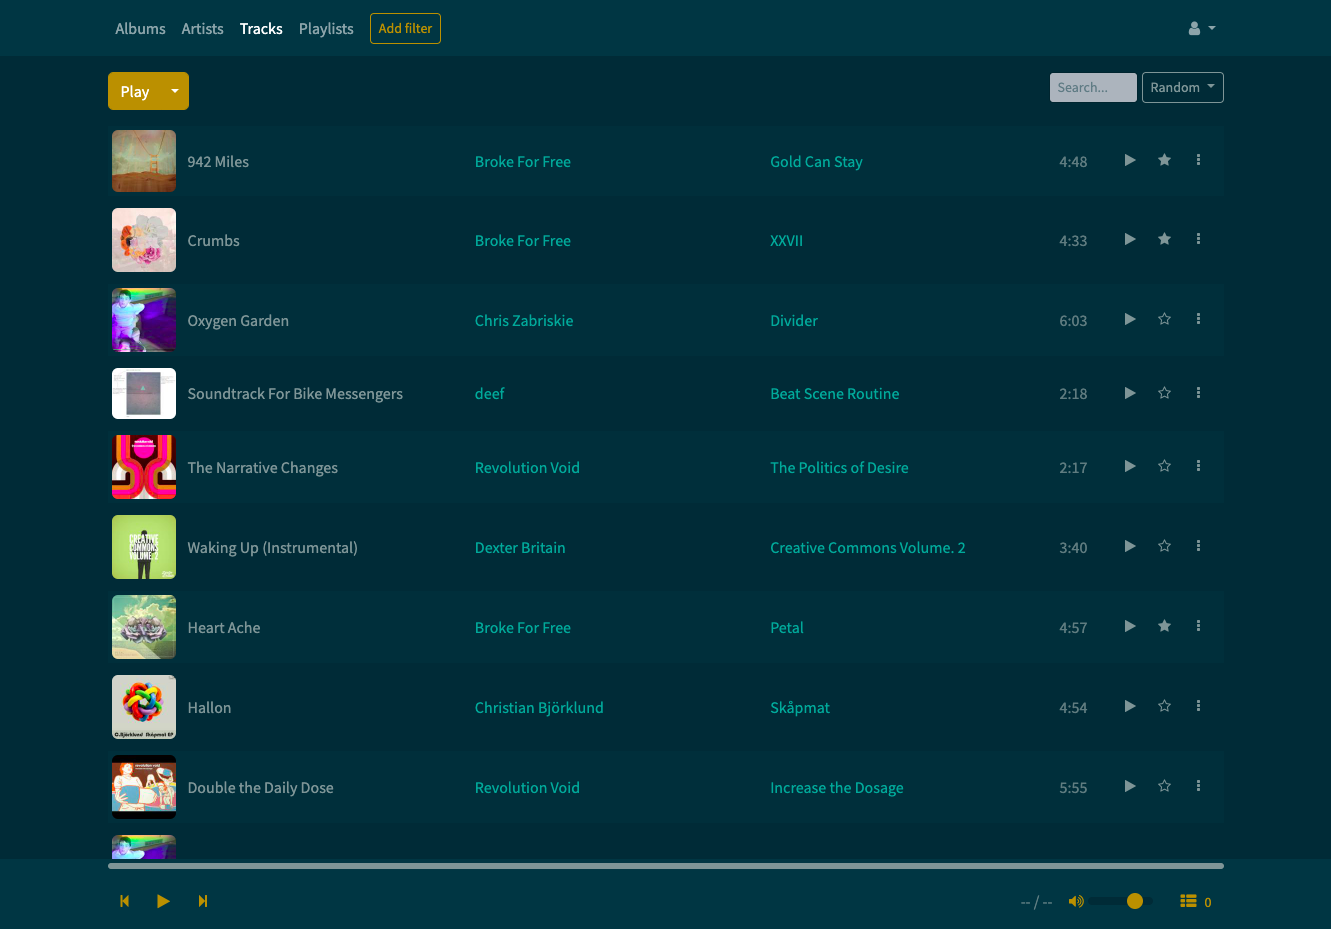This screenshot has height=929, width=1331.
Task: Adjust the volume slider
Action: 1121,901
